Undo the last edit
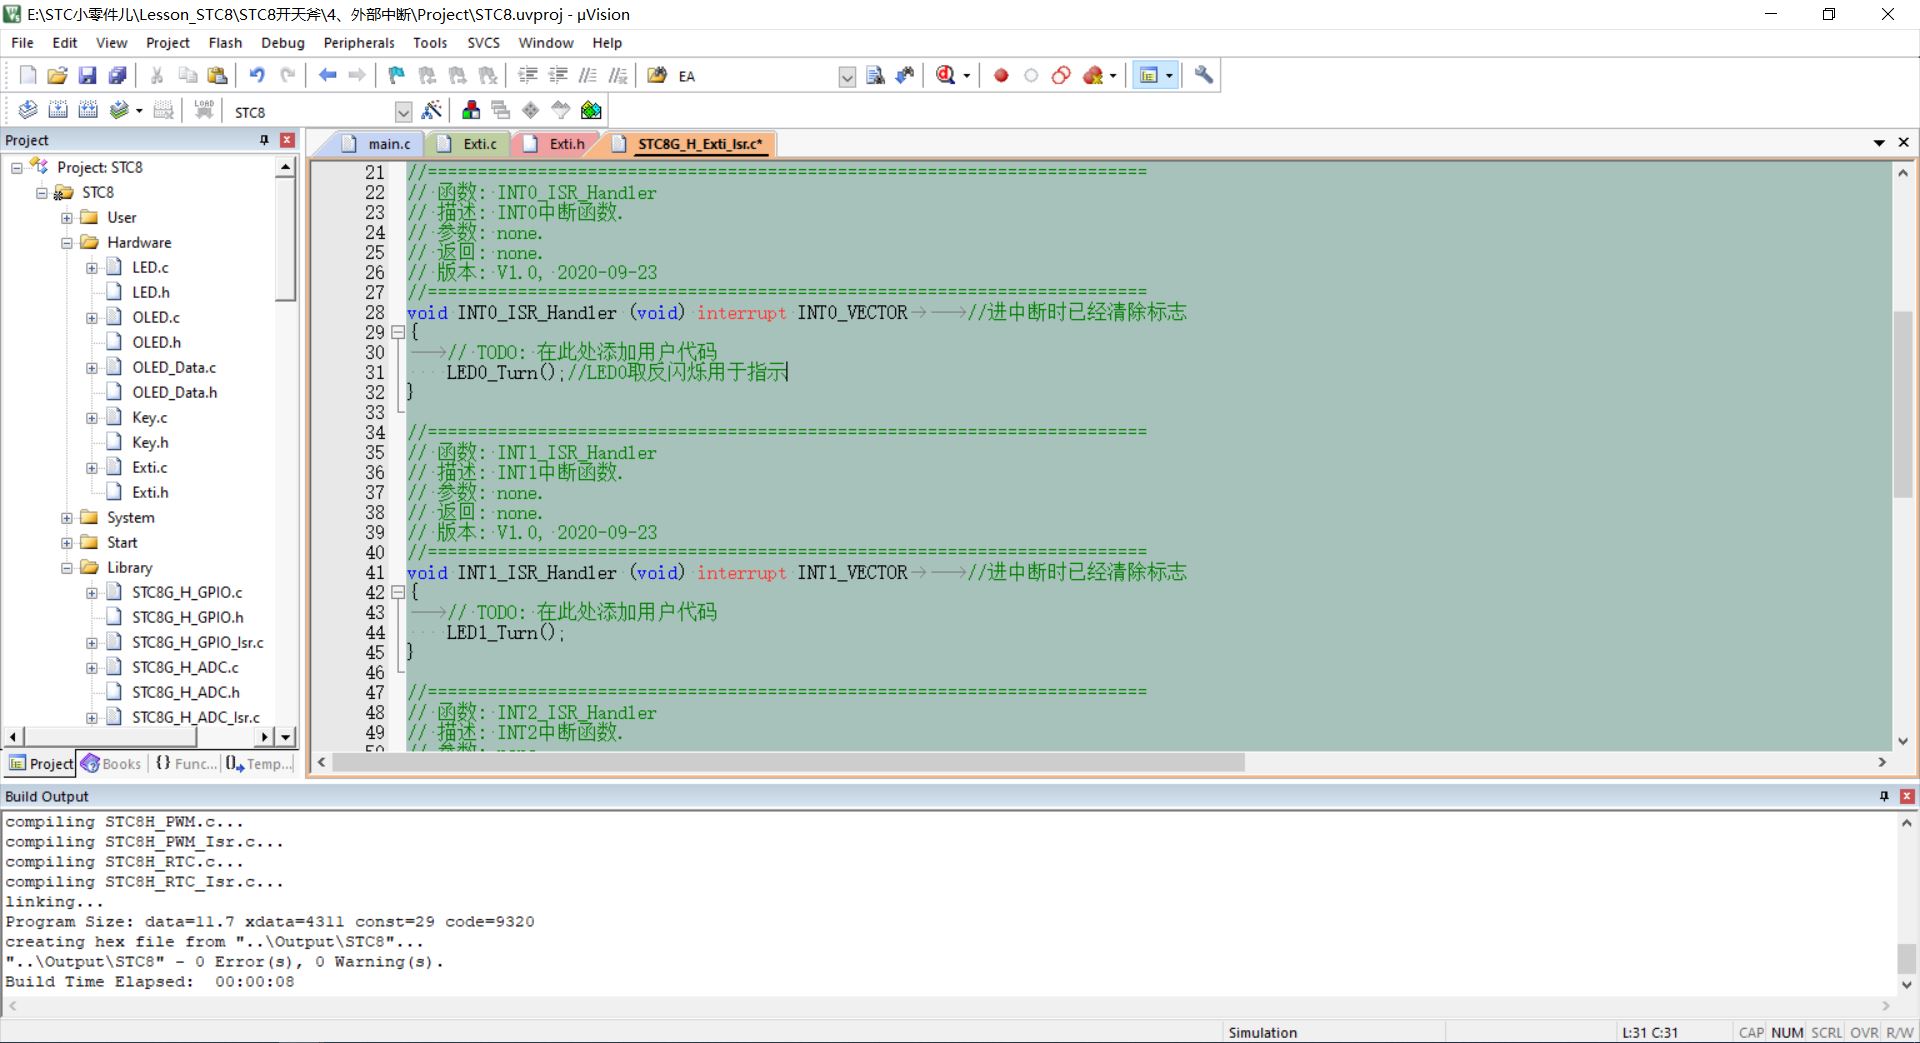 pyautogui.click(x=257, y=75)
